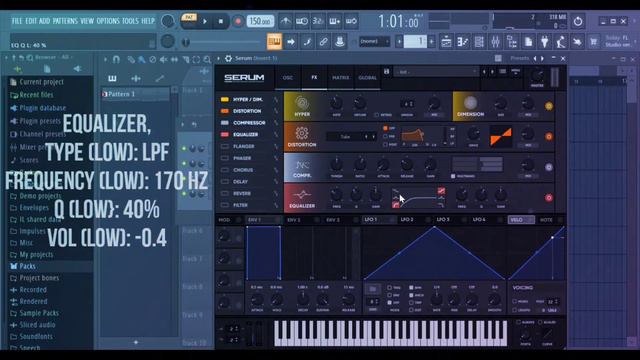The width and height of the screenshot is (640, 360).
Task: Click the play button in transport
Action: 205,21
